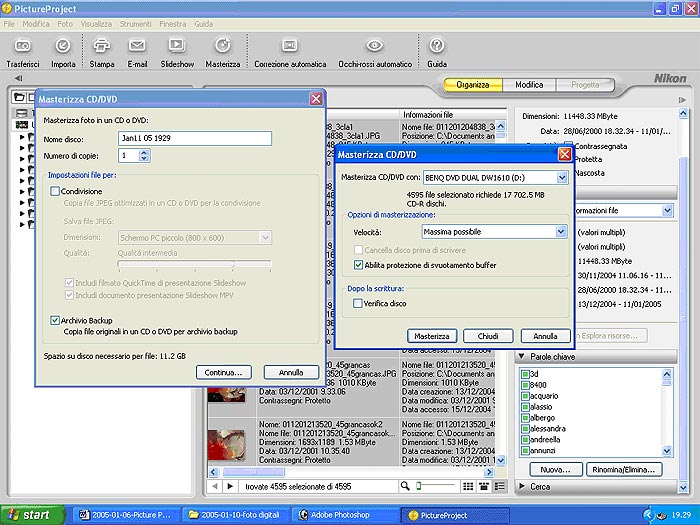Open the File menu
The image size is (700, 525).
point(9,24)
